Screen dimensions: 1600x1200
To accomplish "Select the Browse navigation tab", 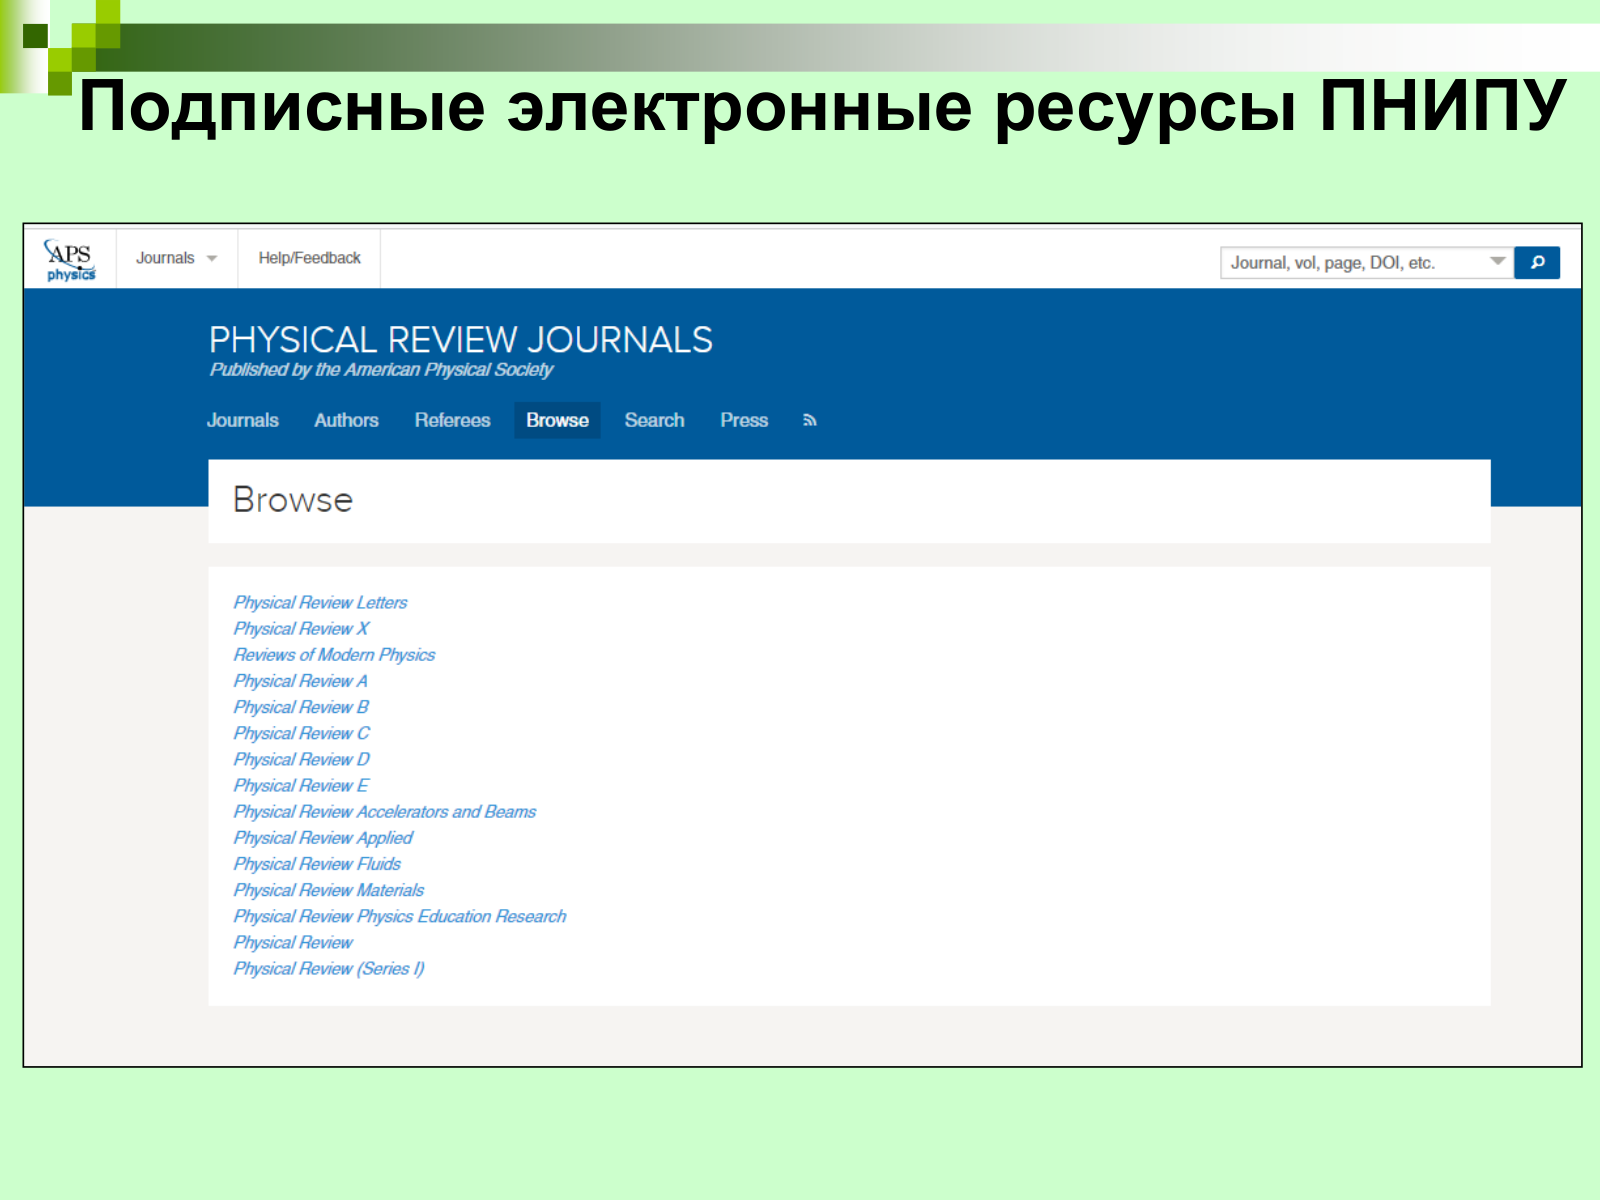I will point(557,421).
